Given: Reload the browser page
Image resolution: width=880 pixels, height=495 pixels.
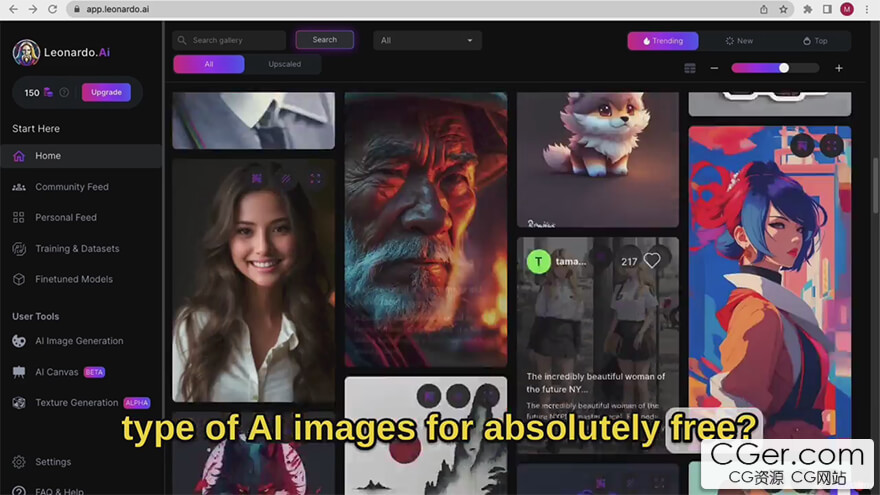Looking at the screenshot, I should (52, 9).
